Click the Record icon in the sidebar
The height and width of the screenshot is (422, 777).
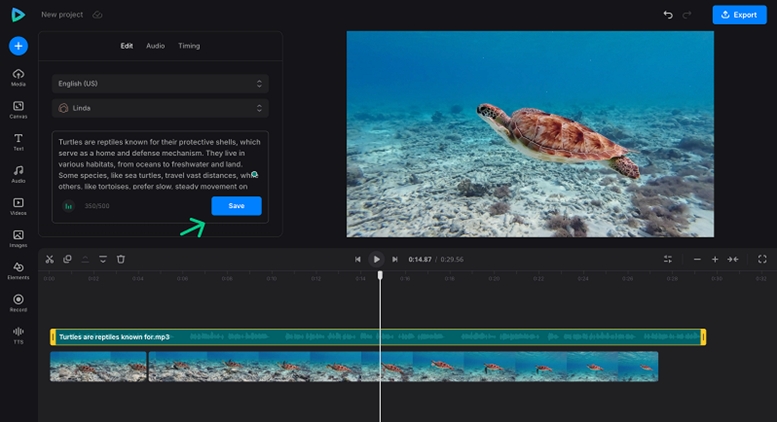point(18,301)
